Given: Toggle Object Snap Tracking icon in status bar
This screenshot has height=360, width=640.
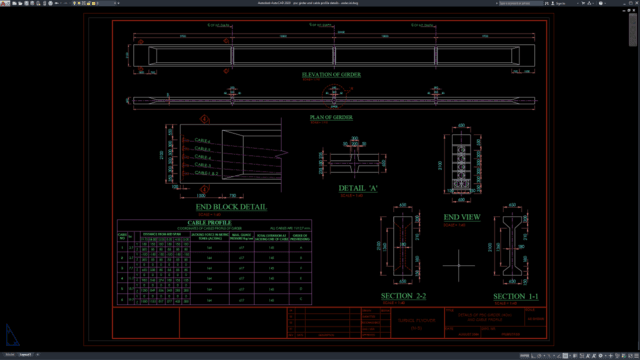Looking at the screenshot, I should point(559,356).
